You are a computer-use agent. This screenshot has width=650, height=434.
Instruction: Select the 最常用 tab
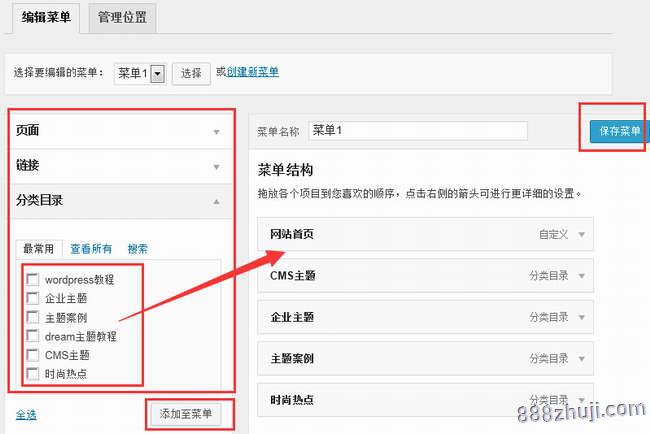pos(39,249)
